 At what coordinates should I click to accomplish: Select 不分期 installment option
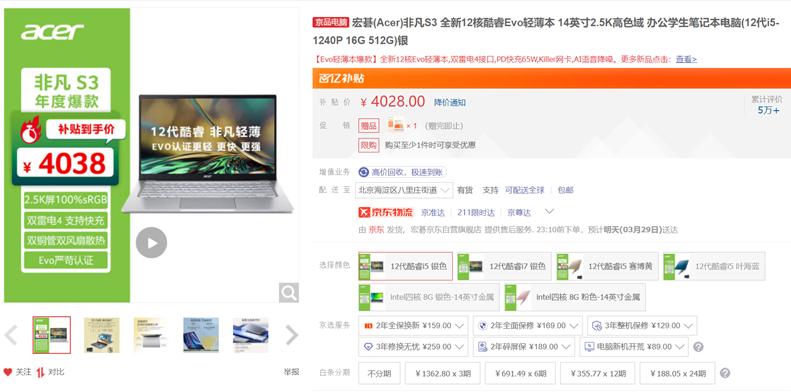coord(379,373)
